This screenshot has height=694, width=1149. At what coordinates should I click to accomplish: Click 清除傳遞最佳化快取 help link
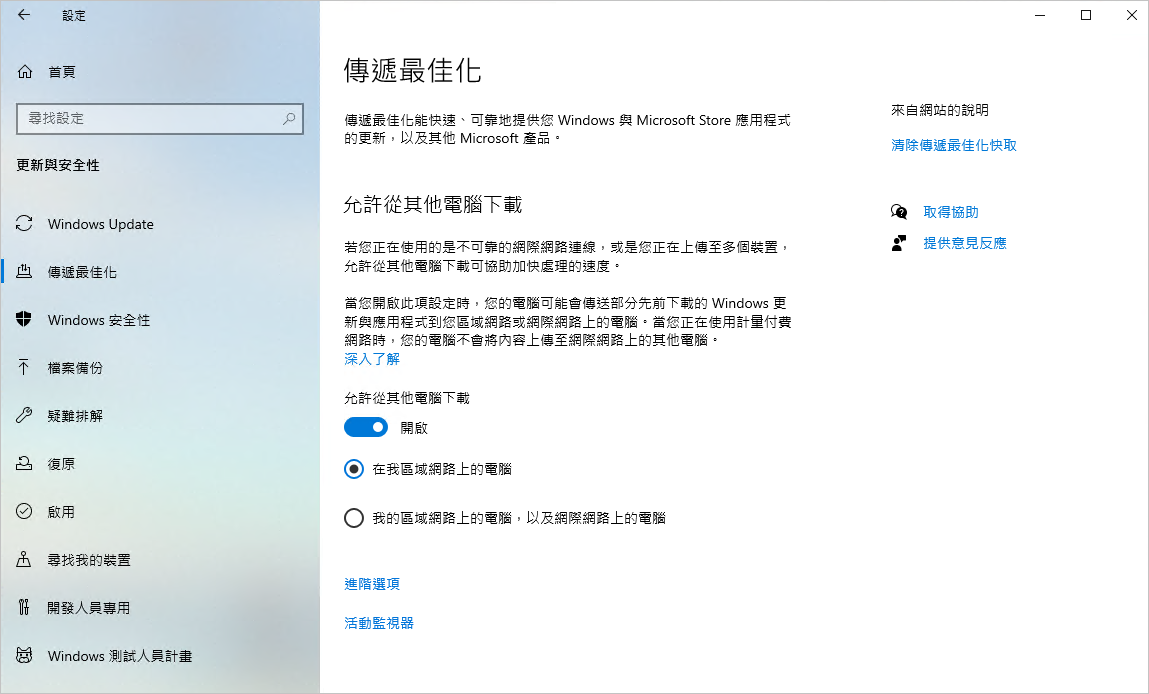pyautogui.click(x=953, y=145)
